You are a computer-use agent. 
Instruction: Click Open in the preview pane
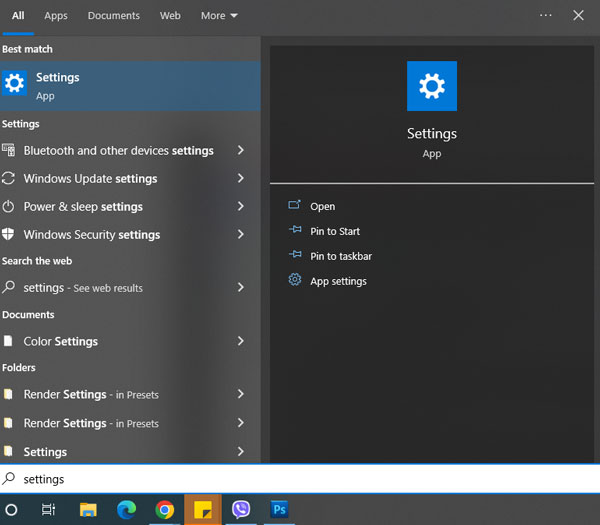323,206
